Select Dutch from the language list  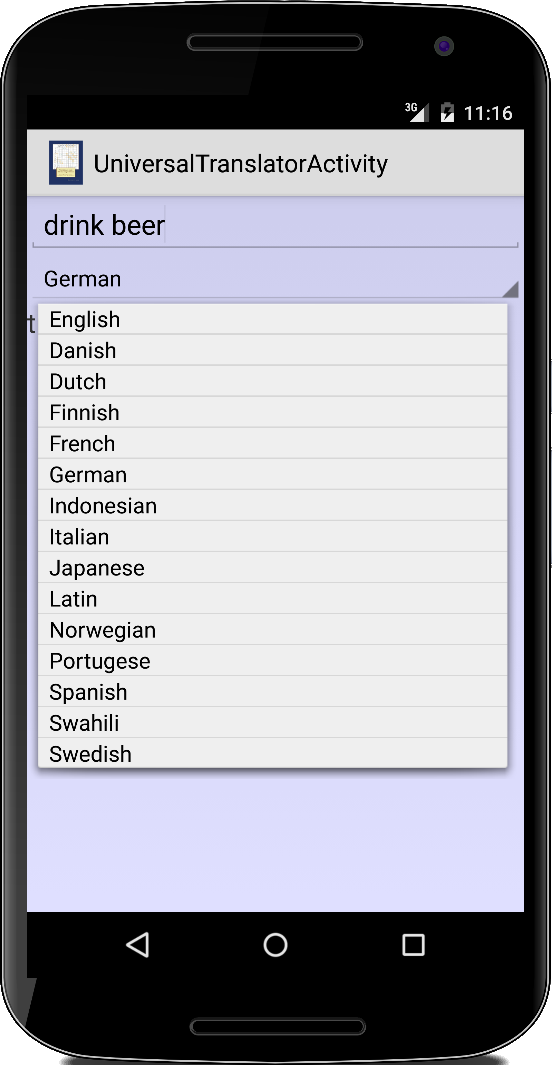tap(272, 382)
